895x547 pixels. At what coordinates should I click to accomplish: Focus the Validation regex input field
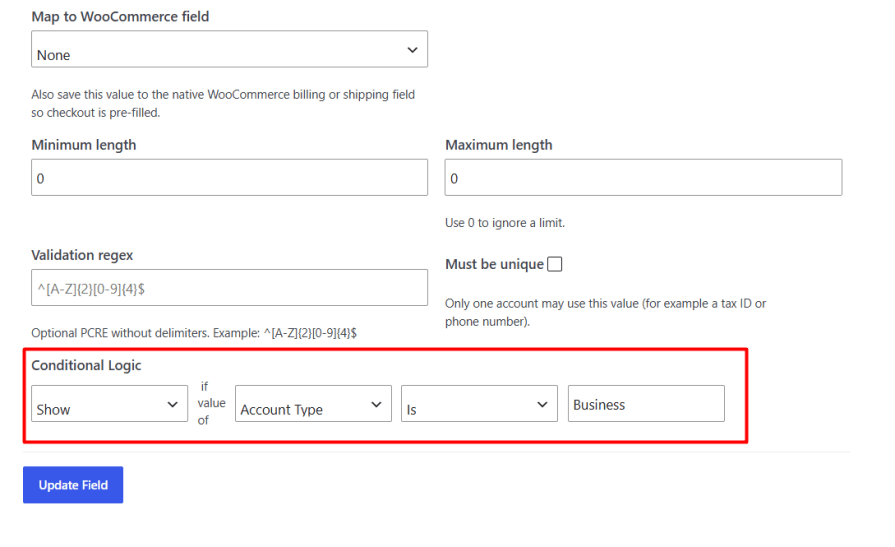click(x=229, y=288)
